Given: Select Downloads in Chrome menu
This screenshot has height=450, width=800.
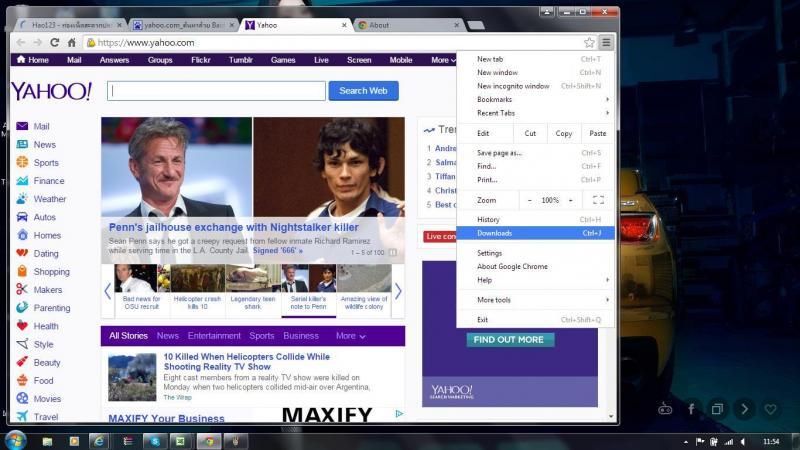Looking at the screenshot, I should [535, 233].
